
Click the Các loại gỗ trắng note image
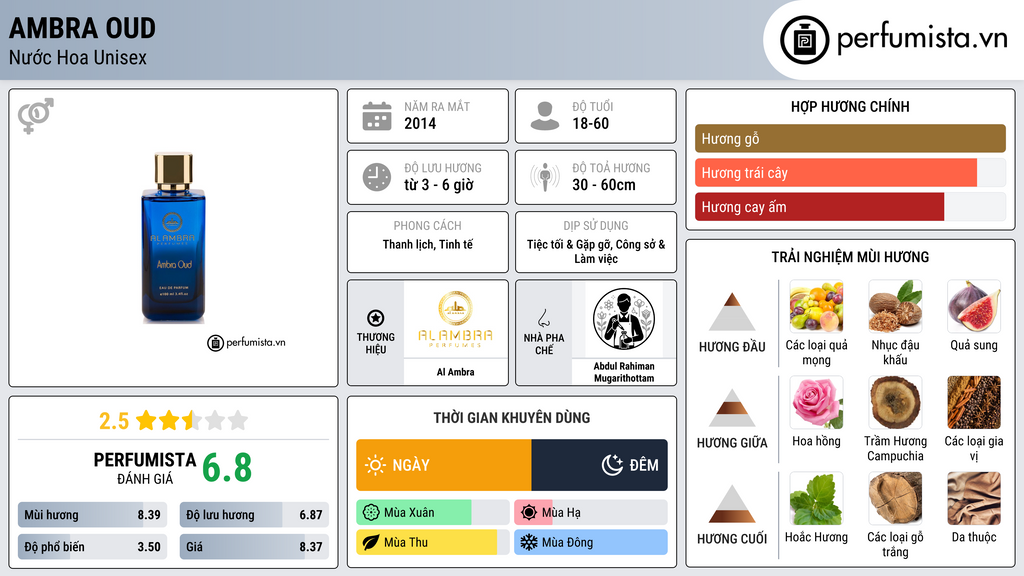895,498
